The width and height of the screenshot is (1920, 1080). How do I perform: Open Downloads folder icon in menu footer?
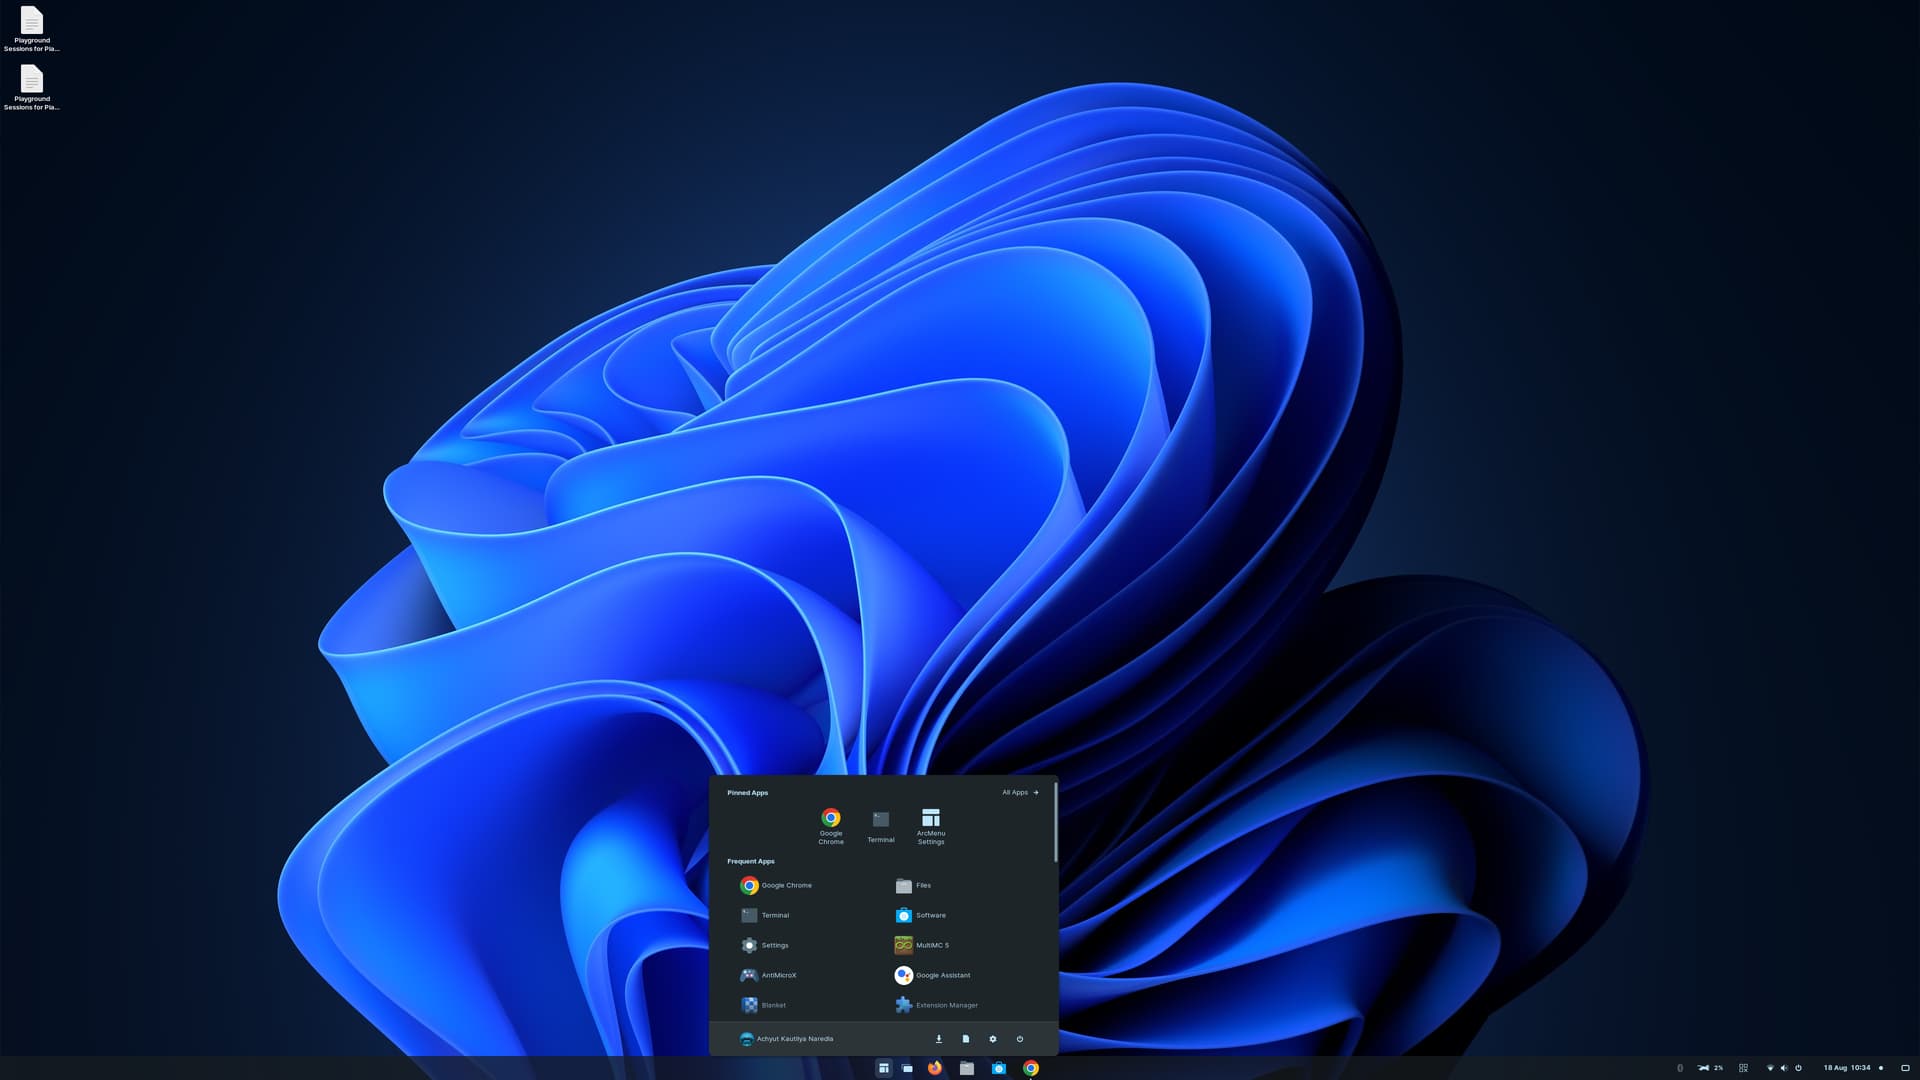tap(939, 1039)
